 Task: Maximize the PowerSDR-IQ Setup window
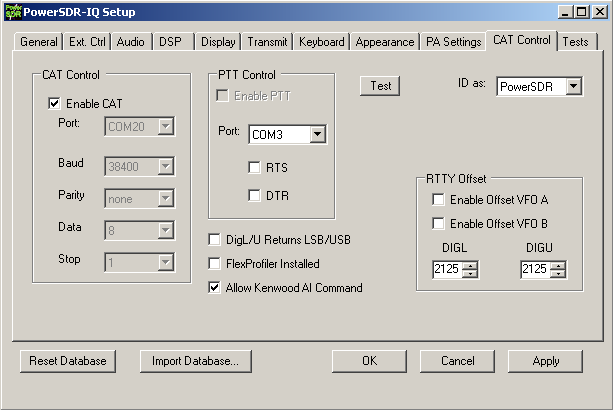581,12
